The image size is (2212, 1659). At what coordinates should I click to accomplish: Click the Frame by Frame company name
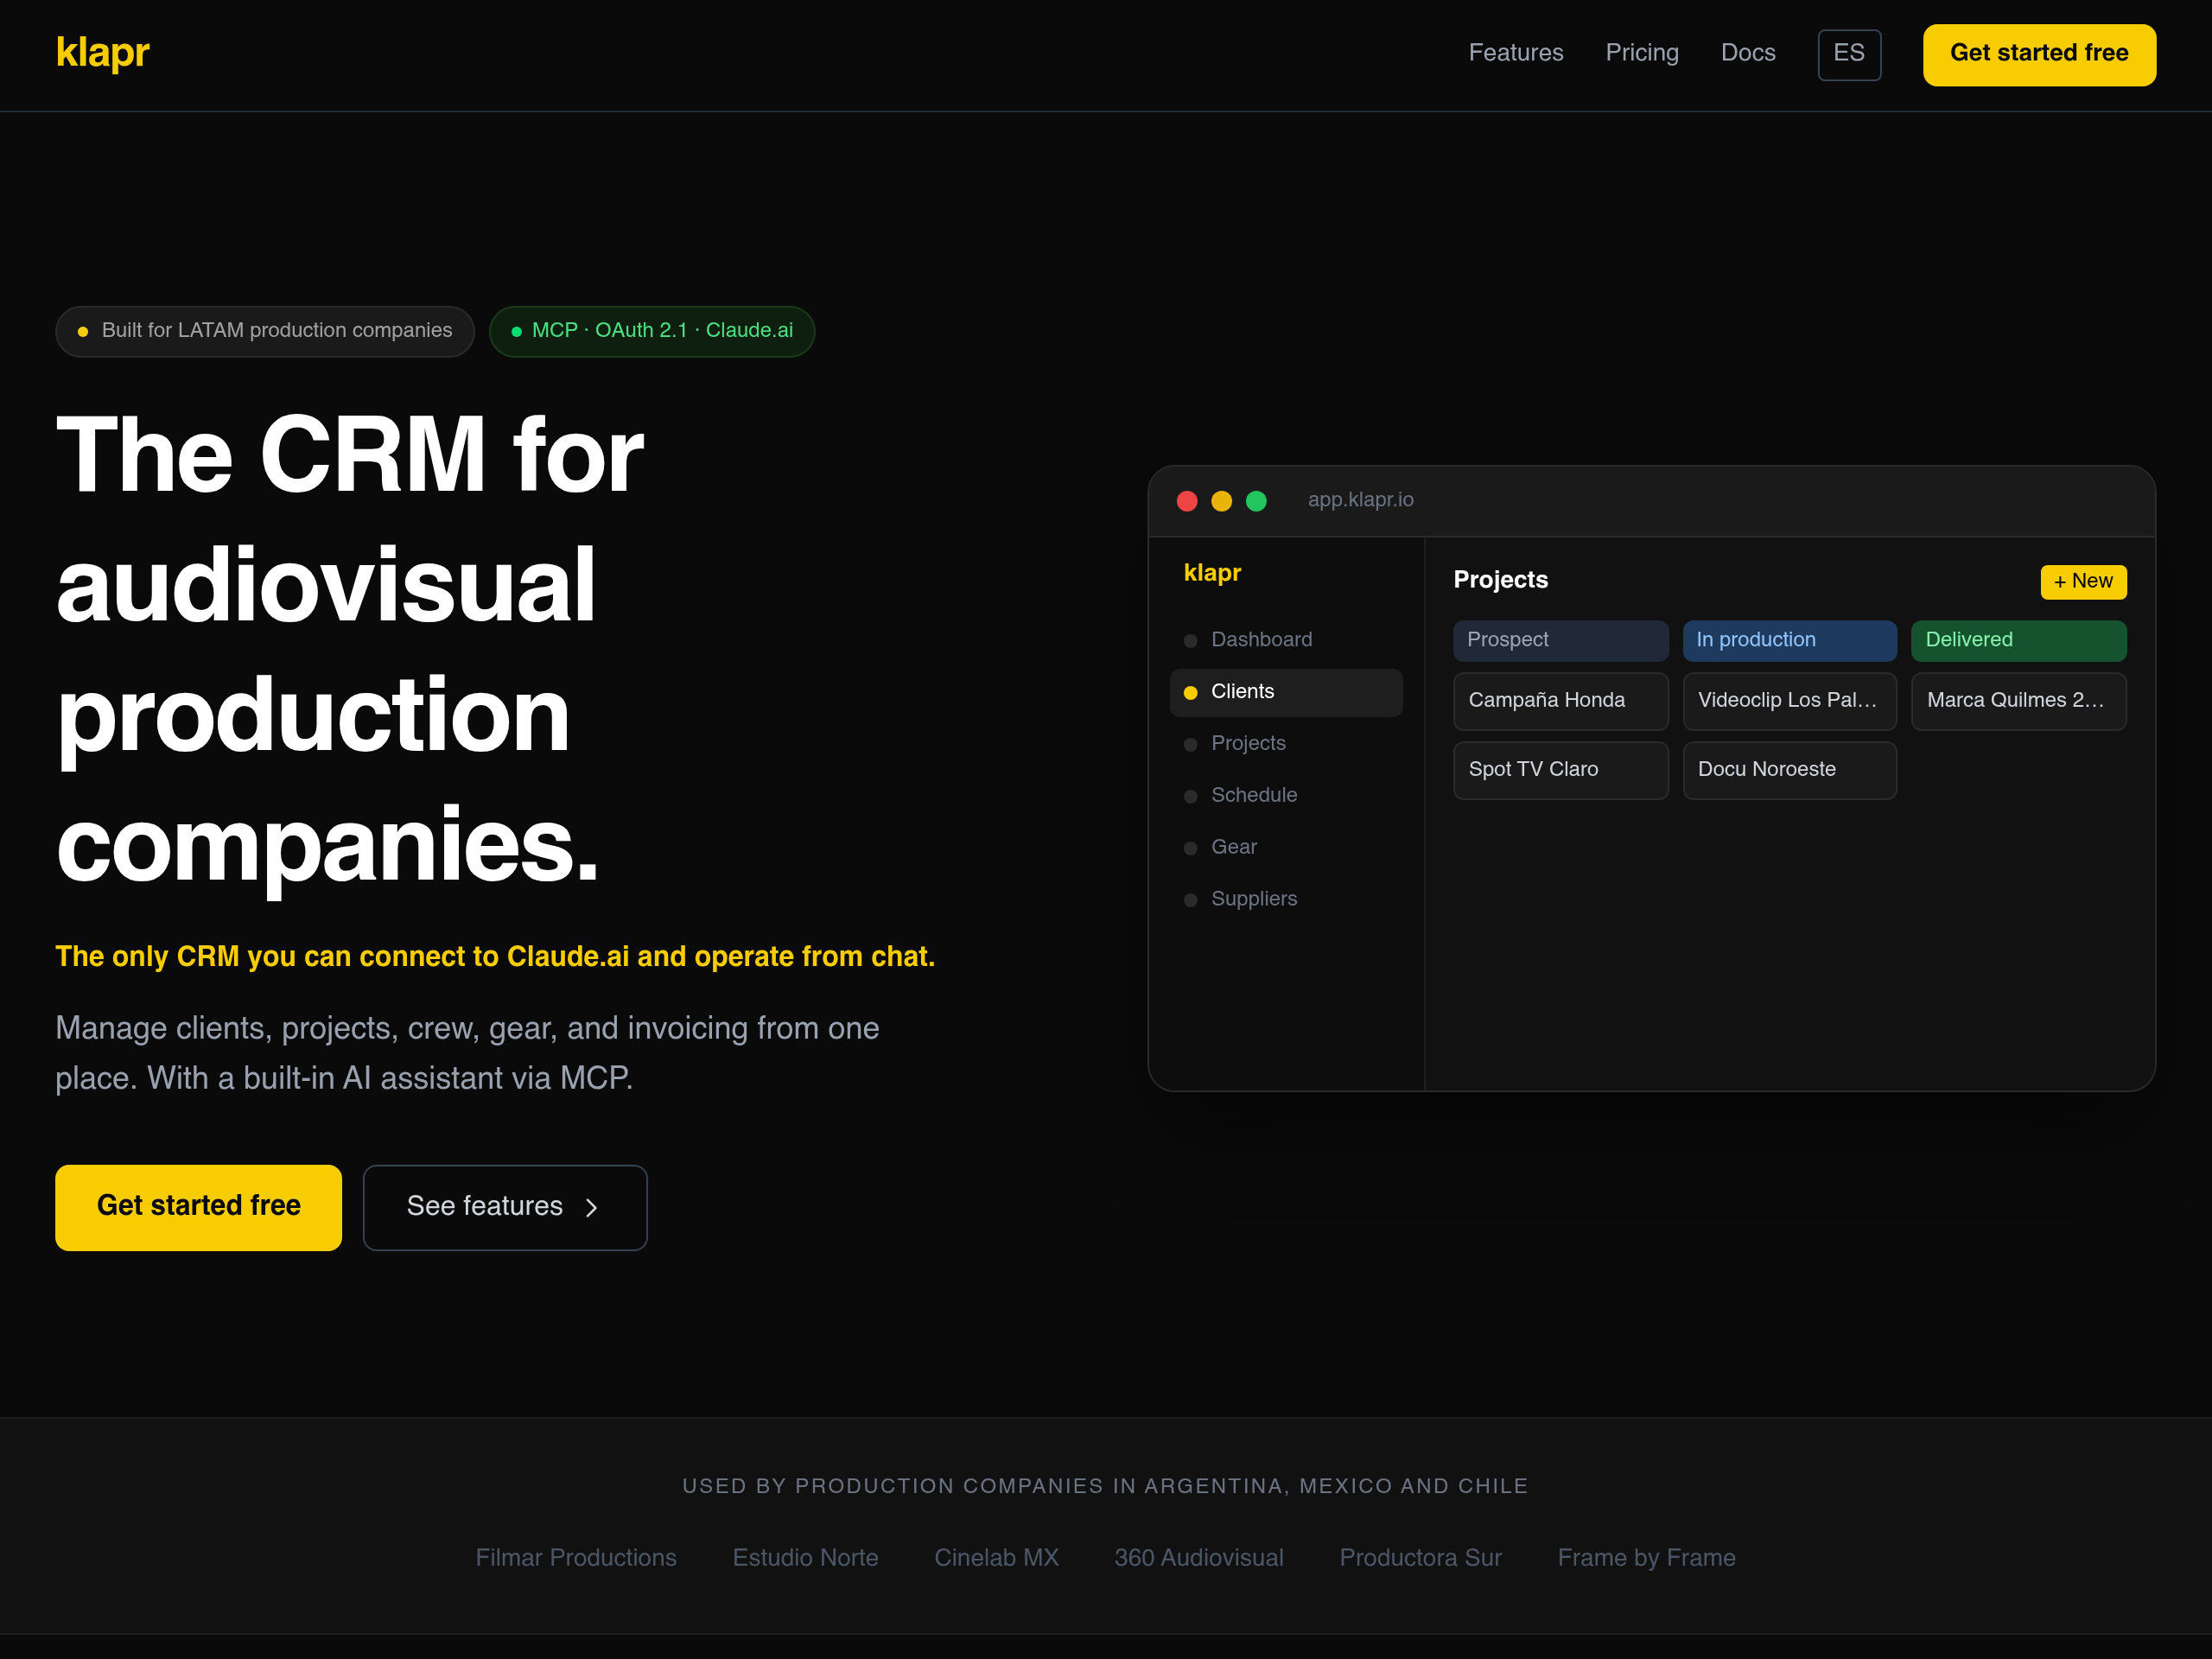pyautogui.click(x=1646, y=1558)
